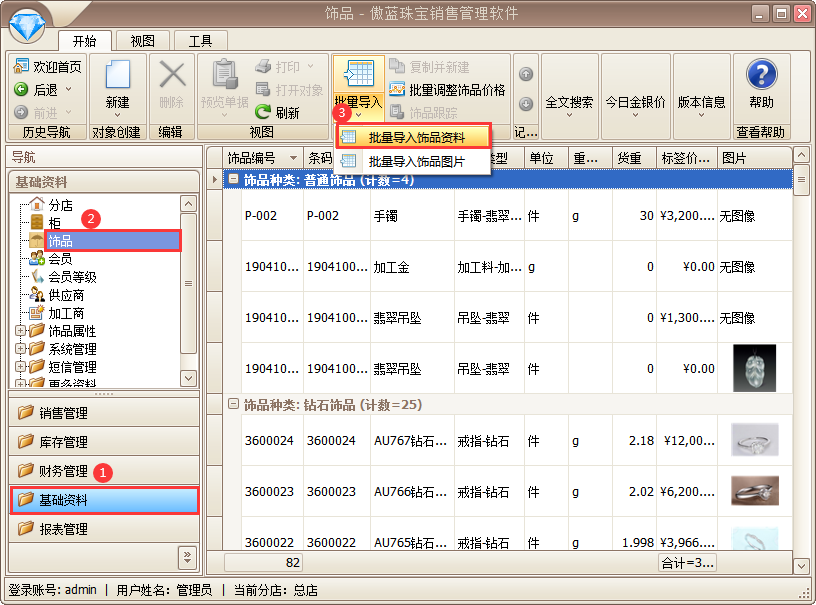Open the 版本信息 dropdown
This screenshot has height=605, width=816.
click(702, 97)
